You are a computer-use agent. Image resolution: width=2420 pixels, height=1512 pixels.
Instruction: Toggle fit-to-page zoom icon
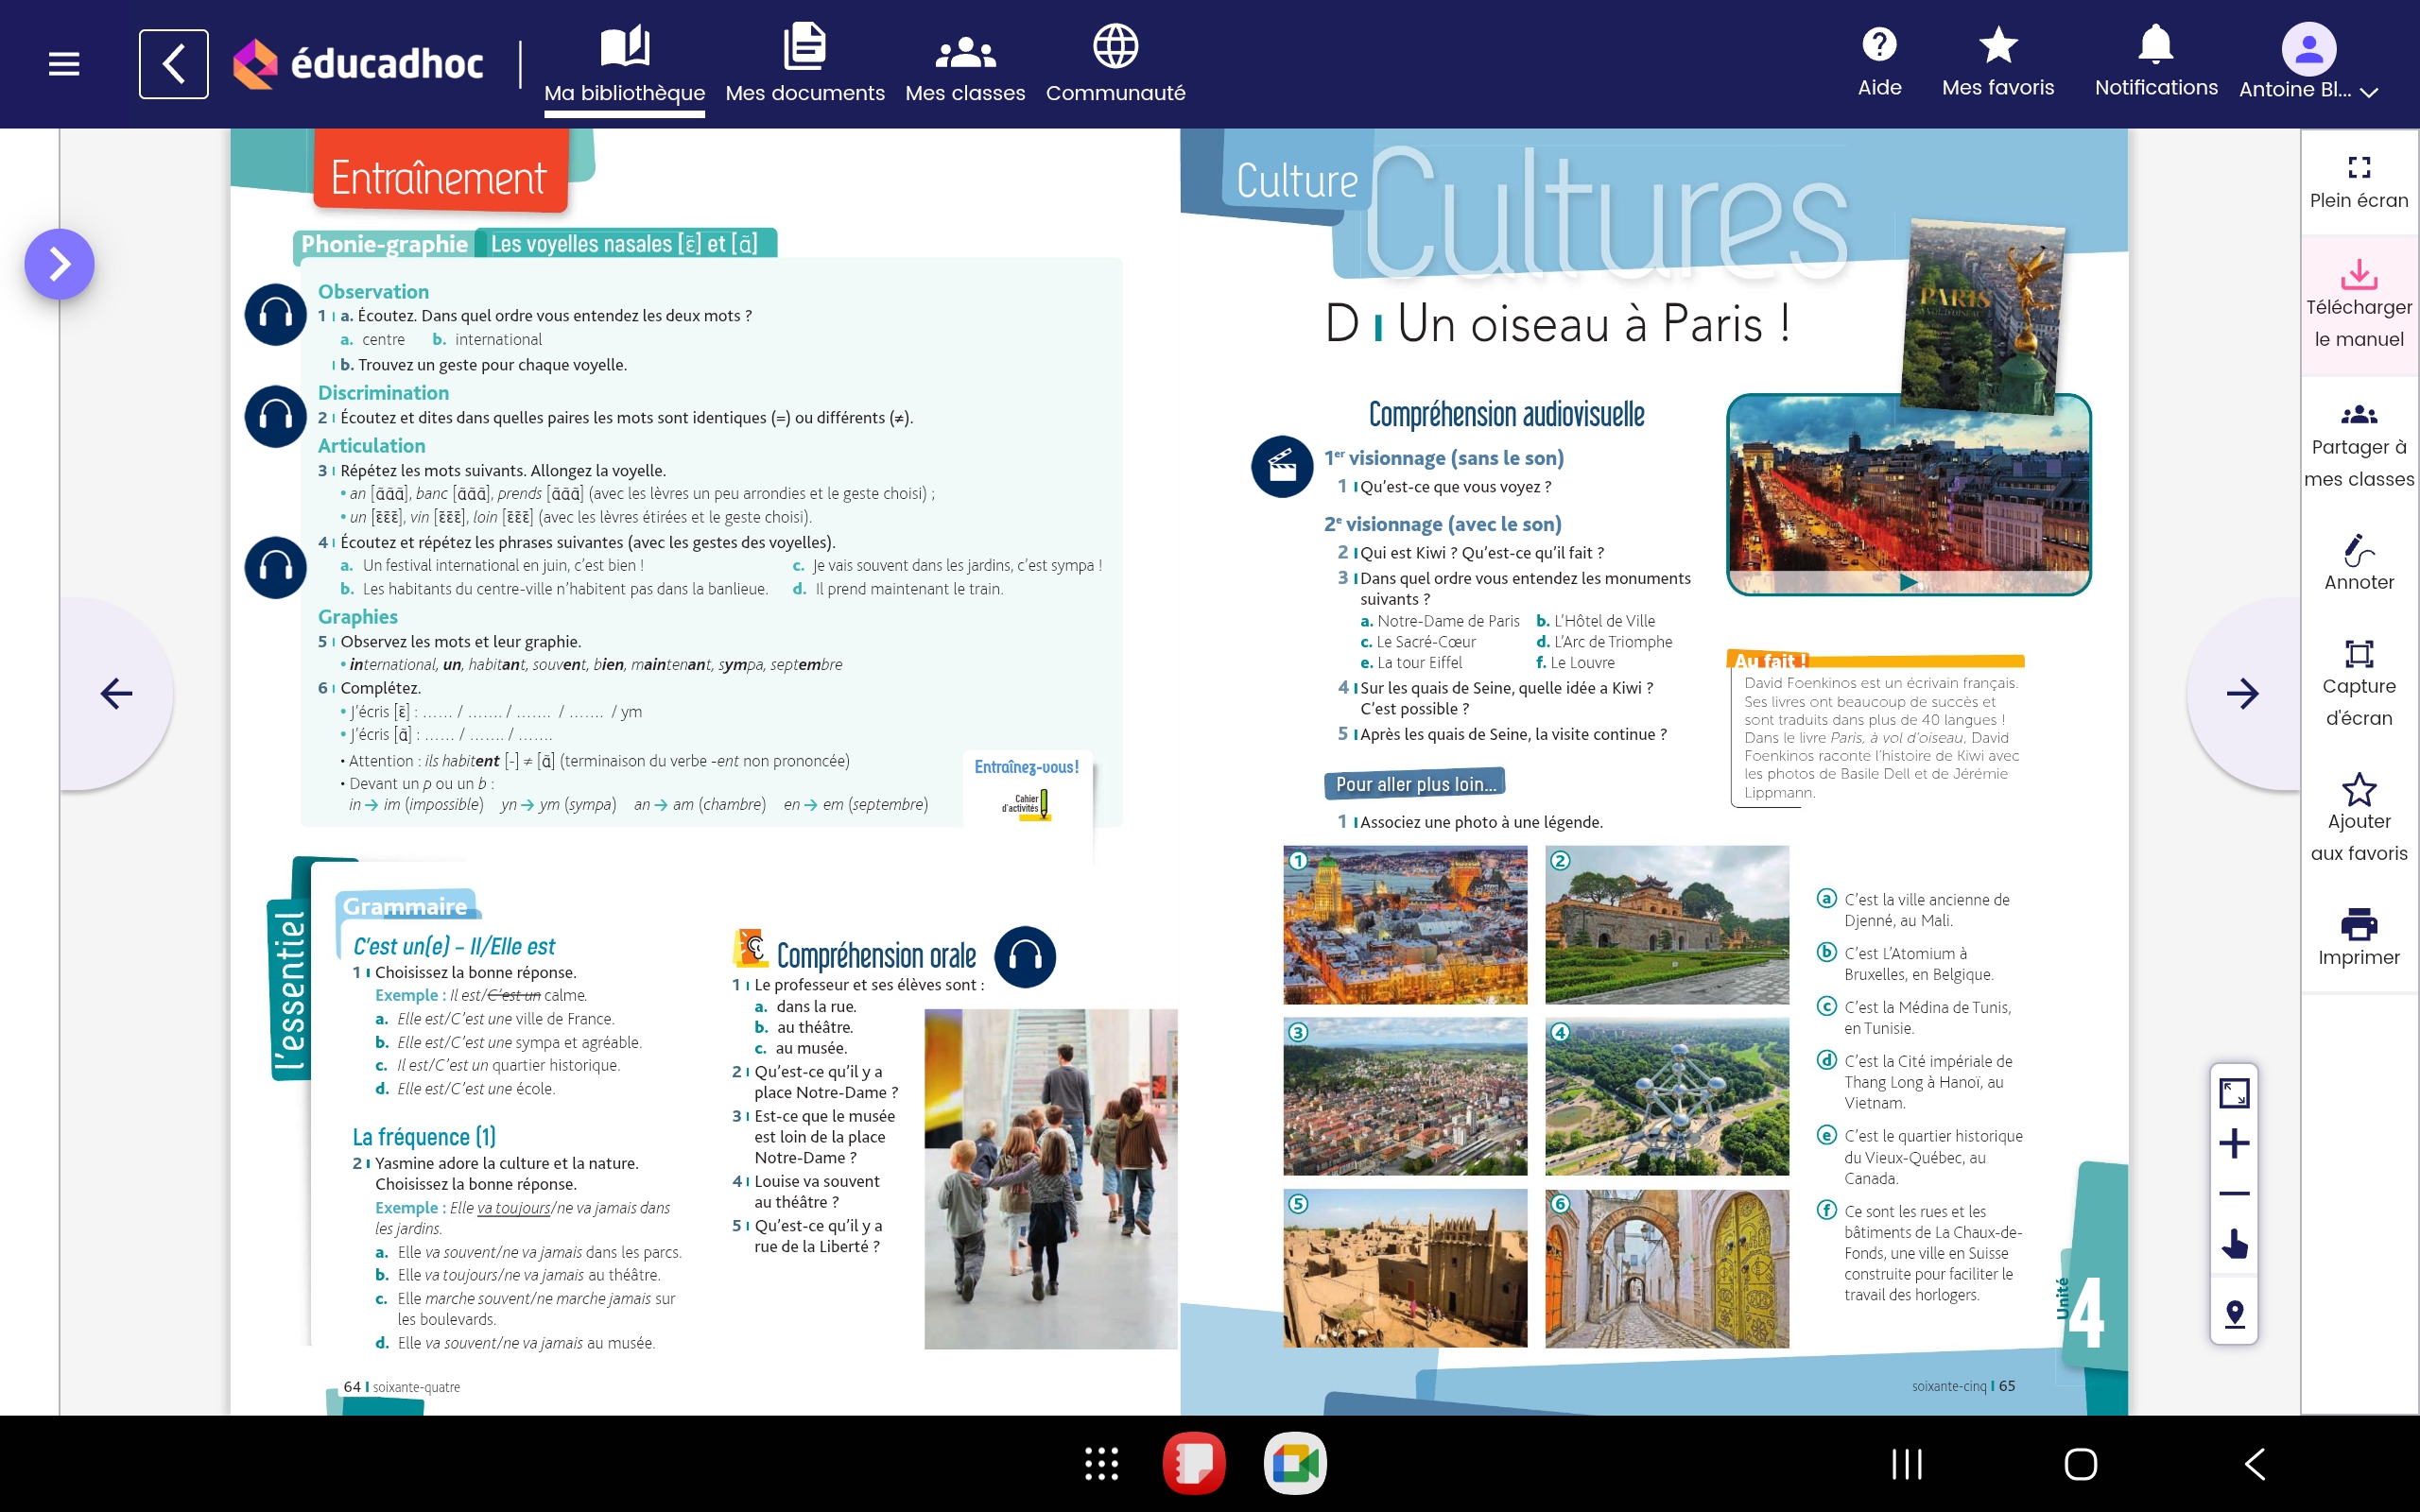2234,1093
